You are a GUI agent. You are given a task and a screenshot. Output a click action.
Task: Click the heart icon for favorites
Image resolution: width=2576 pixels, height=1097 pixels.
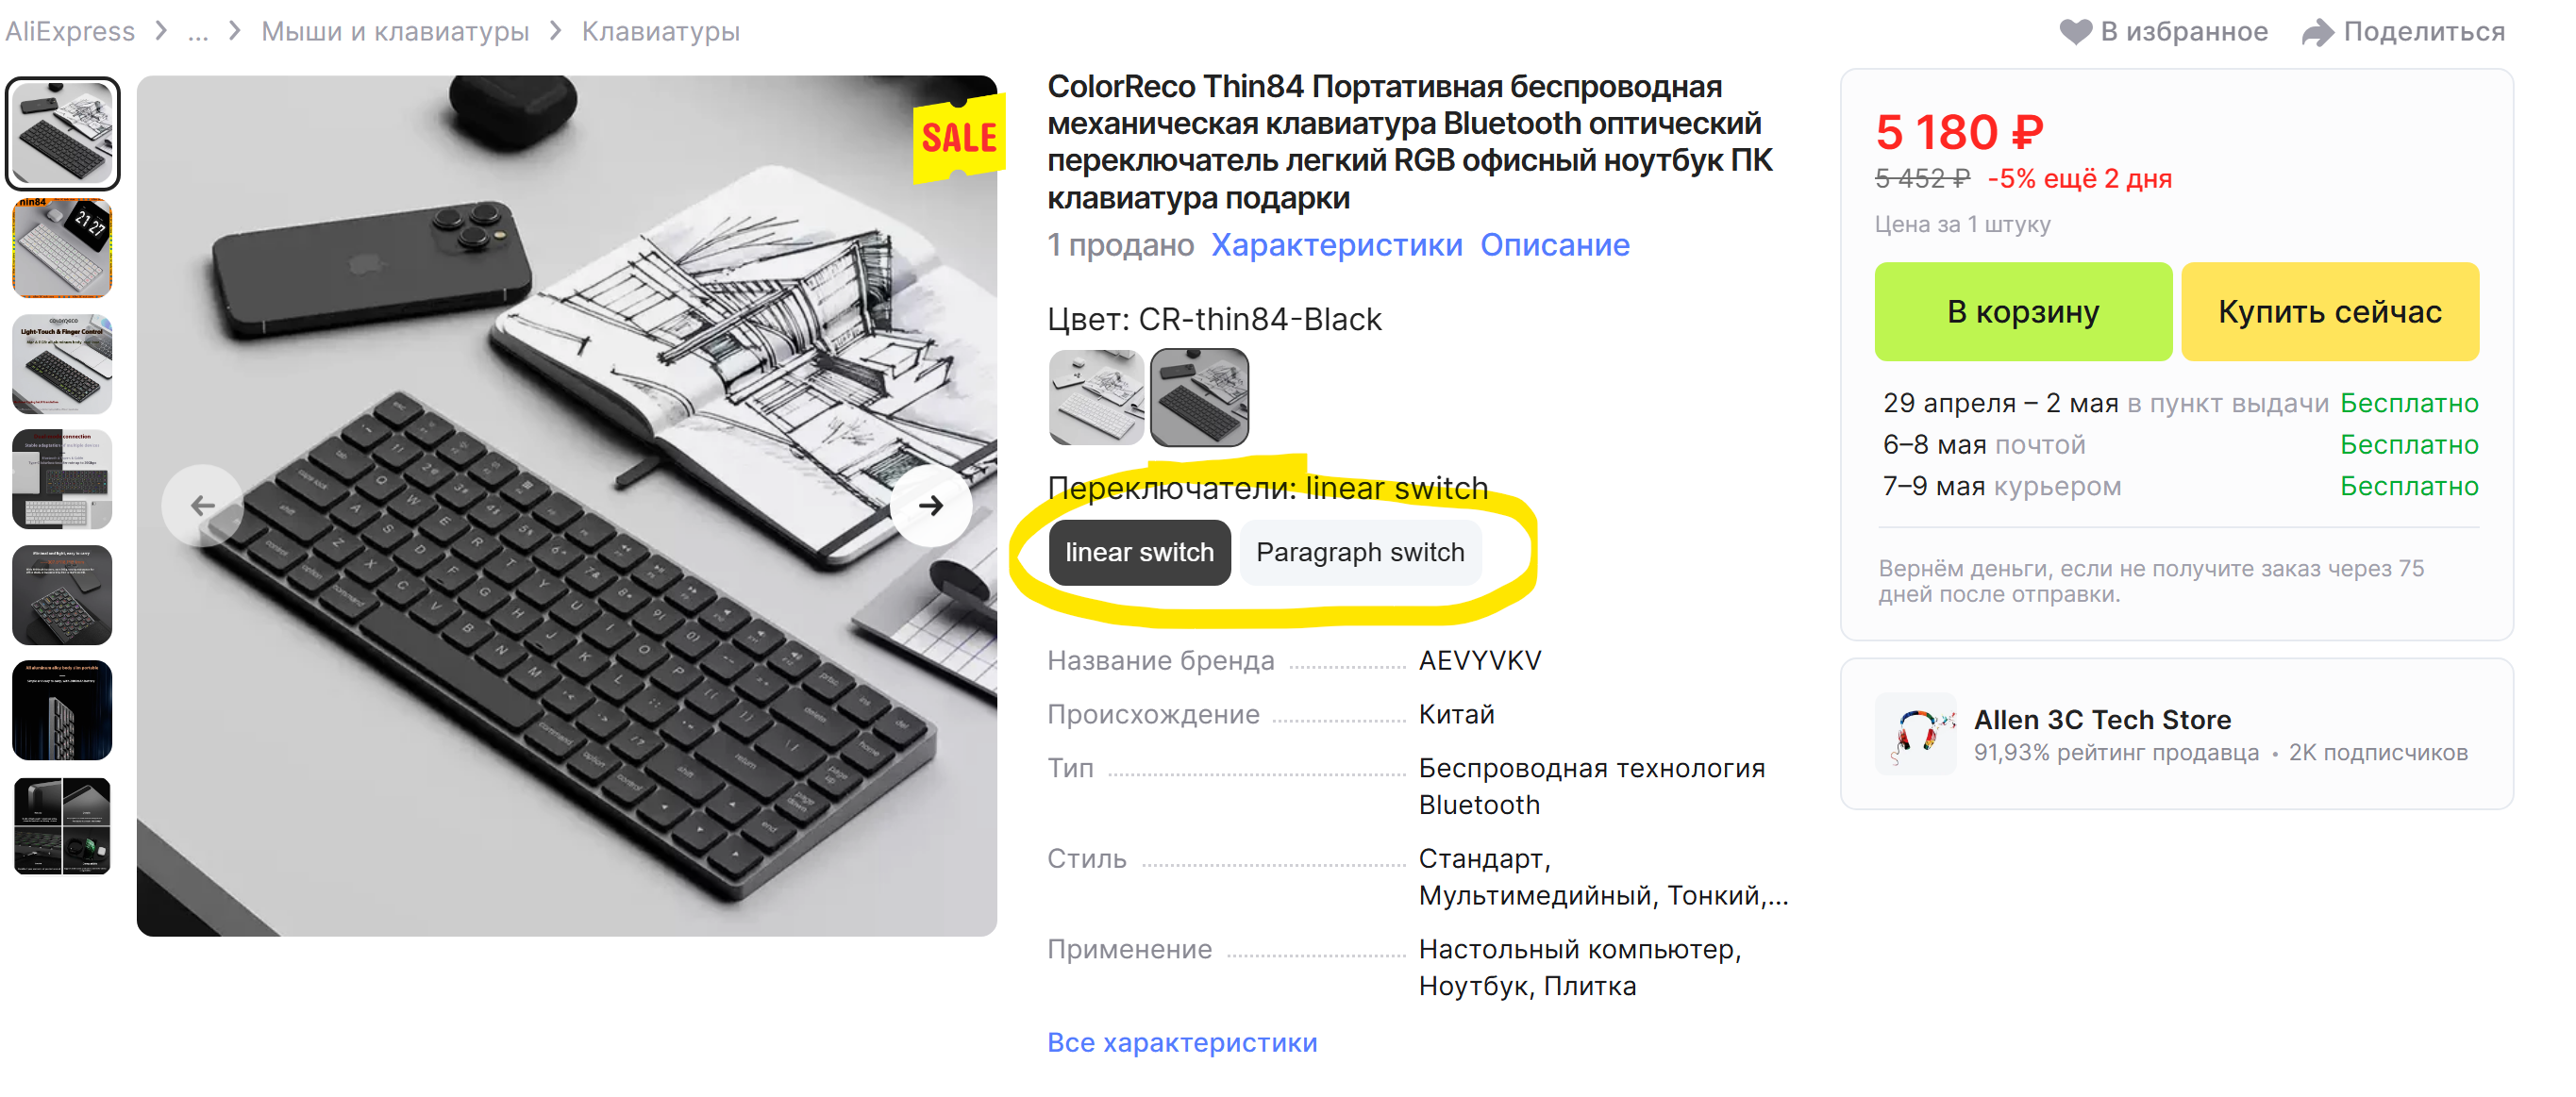(2076, 32)
